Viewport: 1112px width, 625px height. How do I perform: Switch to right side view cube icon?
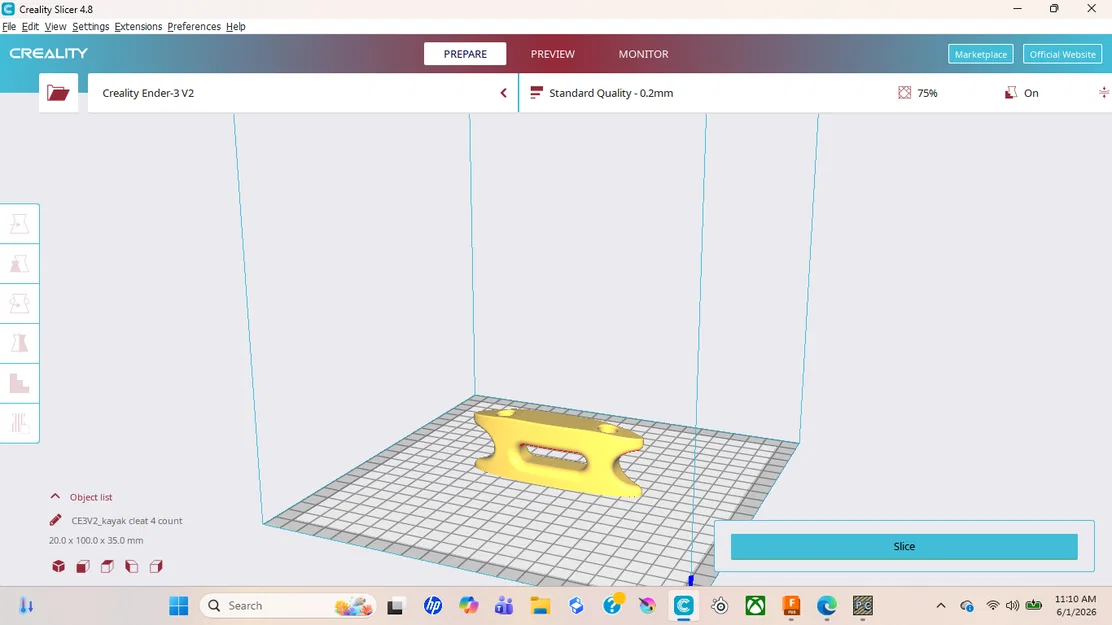156,566
